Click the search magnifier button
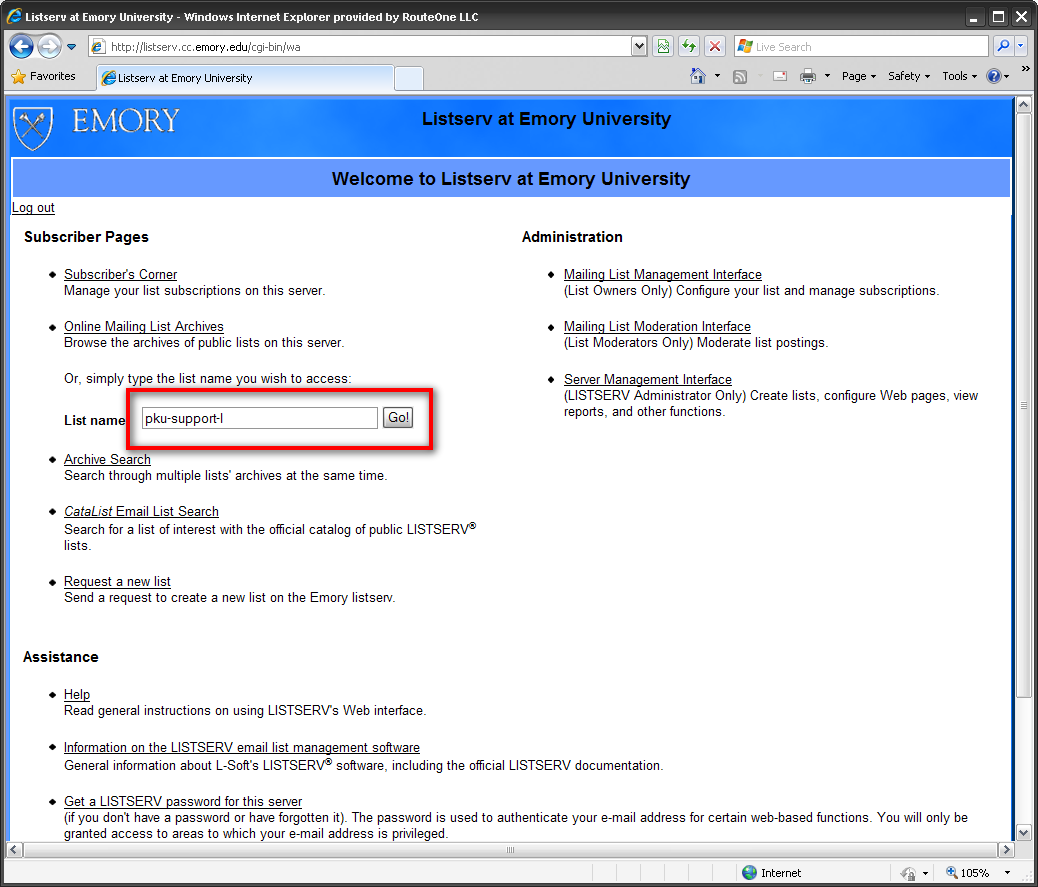 point(1003,46)
